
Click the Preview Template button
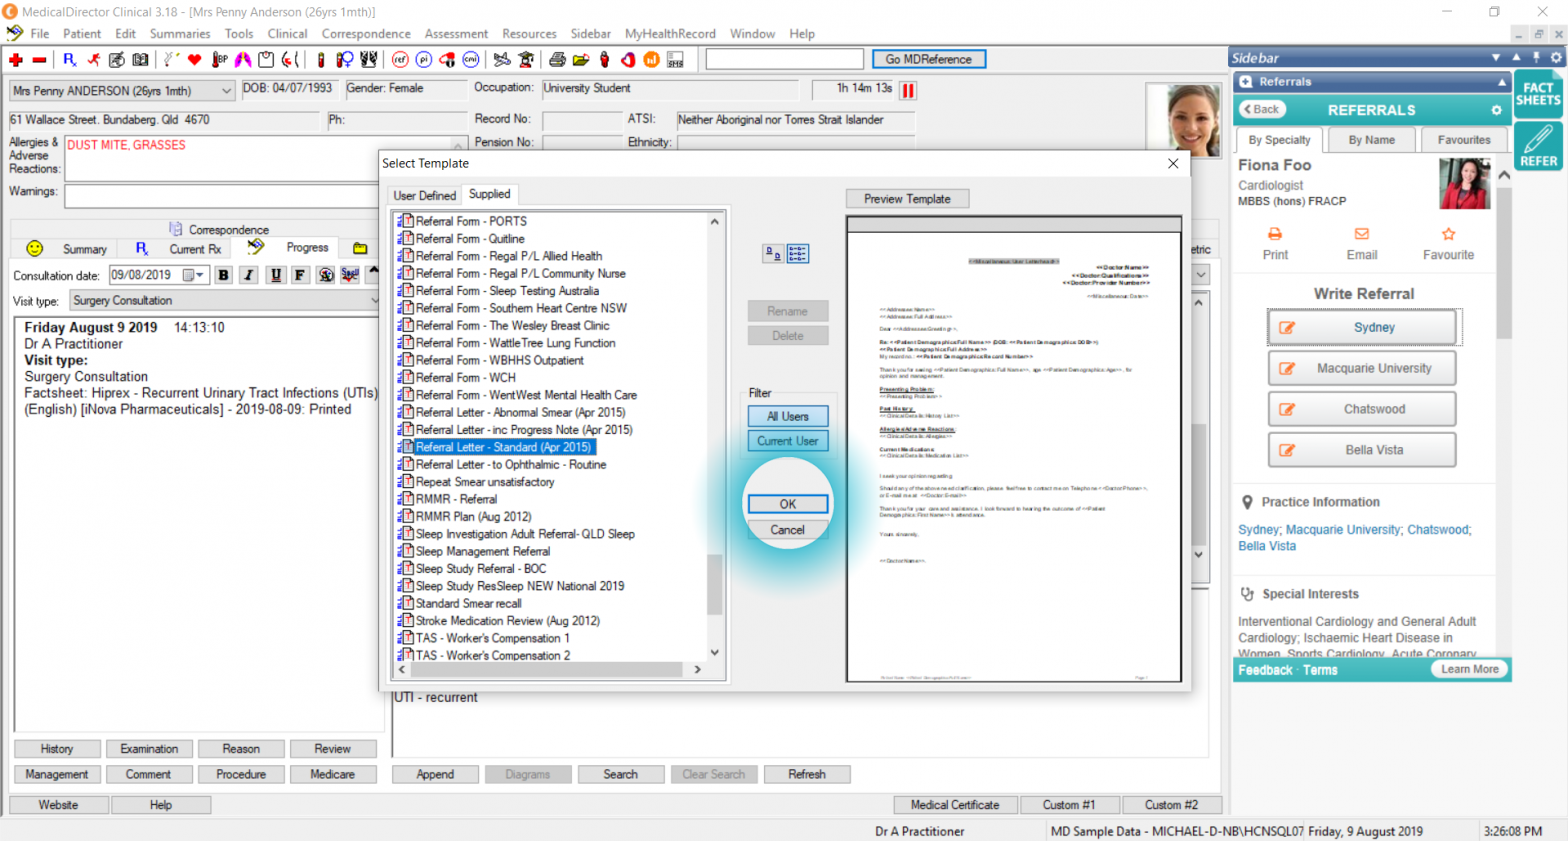(x=907, y=199)
